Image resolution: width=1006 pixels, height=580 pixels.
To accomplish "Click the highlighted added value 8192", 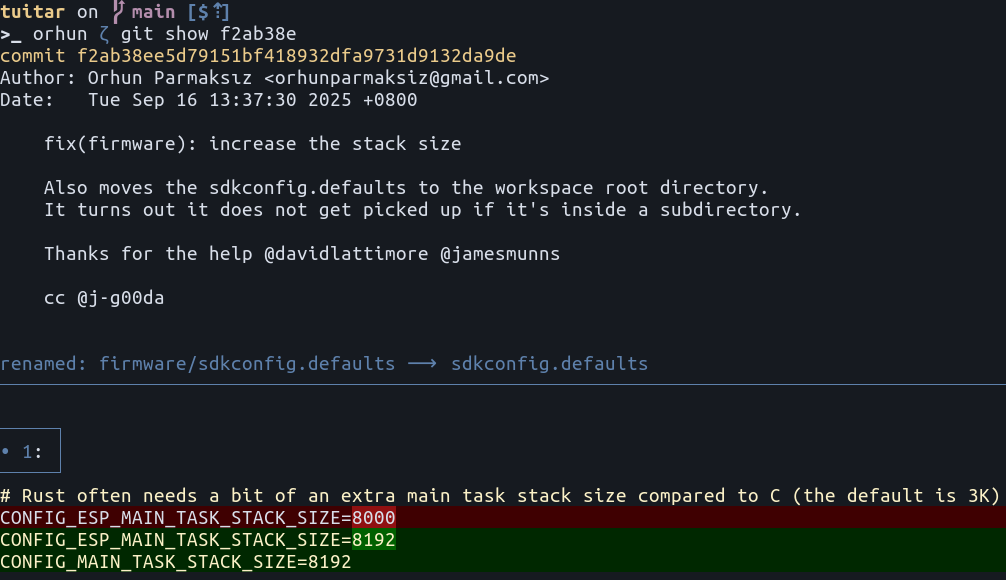I will [374, 540].
